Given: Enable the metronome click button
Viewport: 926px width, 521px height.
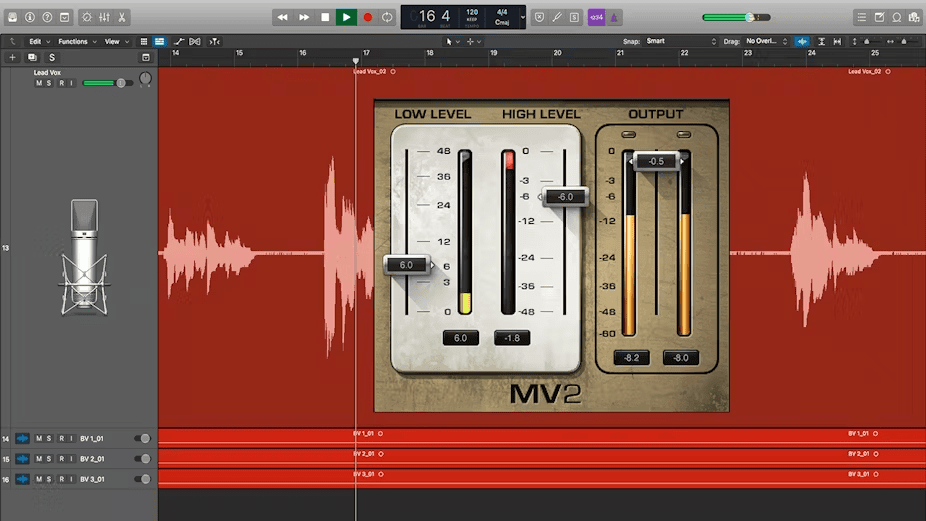Looking at the screenshot, I should 614,17.
